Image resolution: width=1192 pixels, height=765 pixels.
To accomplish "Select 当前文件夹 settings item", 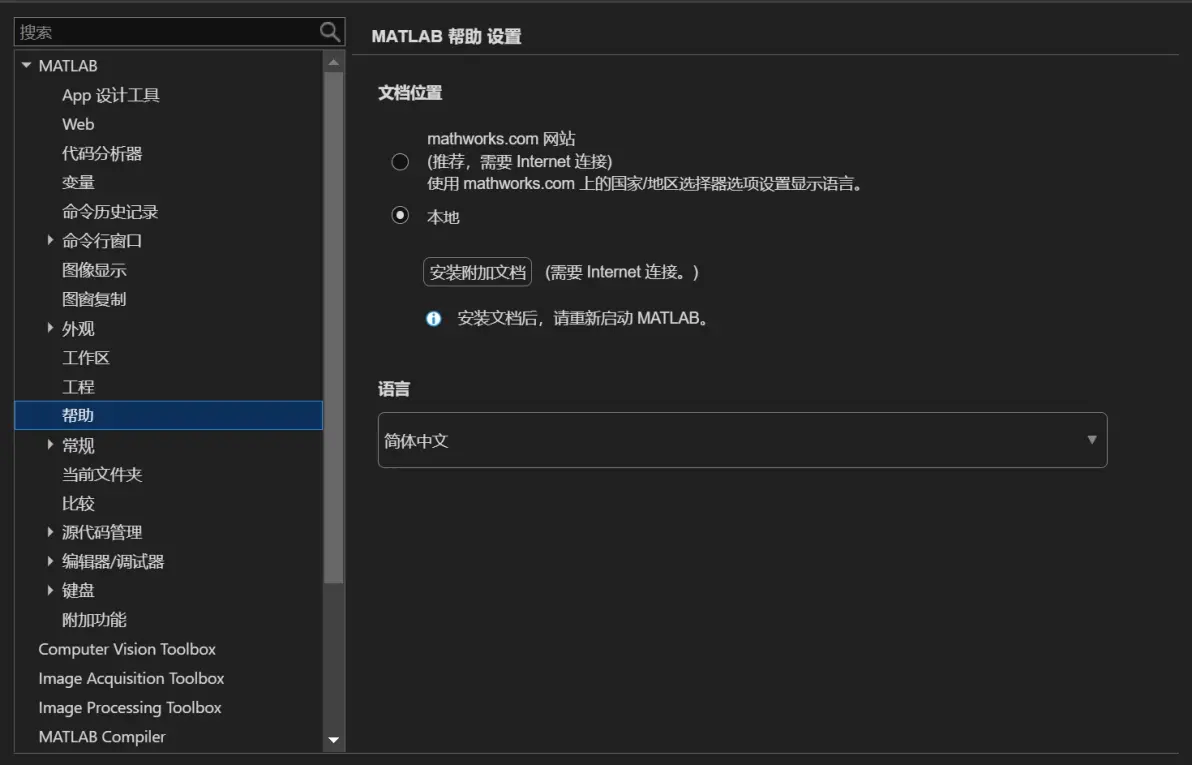I will [102, 475].
